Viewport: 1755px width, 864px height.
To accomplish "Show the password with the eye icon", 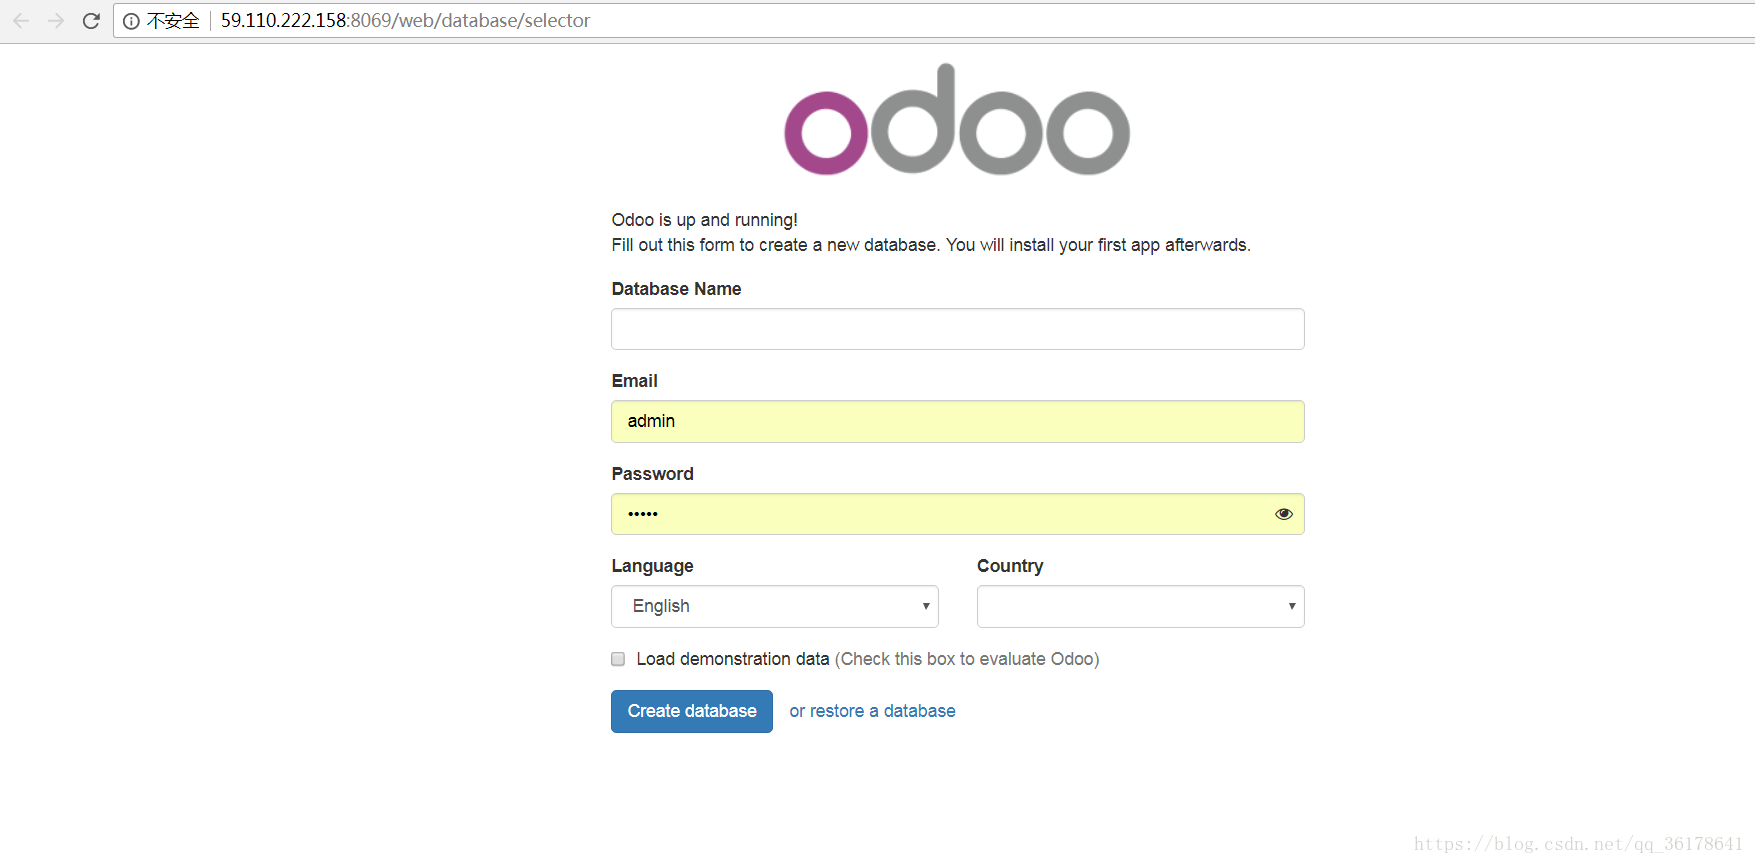I will (1284, 514).
